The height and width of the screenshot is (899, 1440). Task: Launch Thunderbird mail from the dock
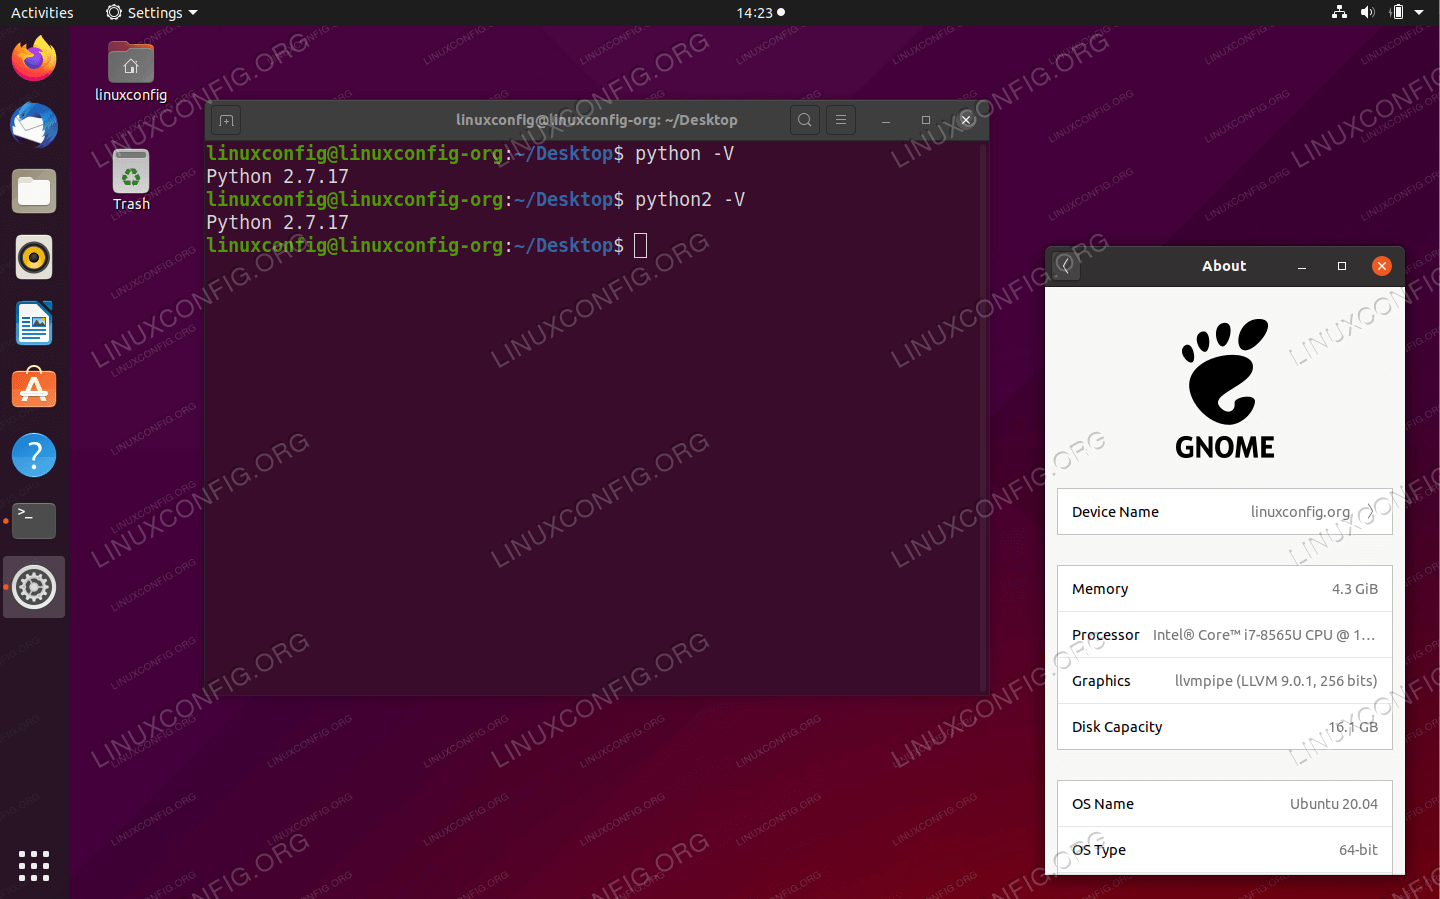[34, 125]
